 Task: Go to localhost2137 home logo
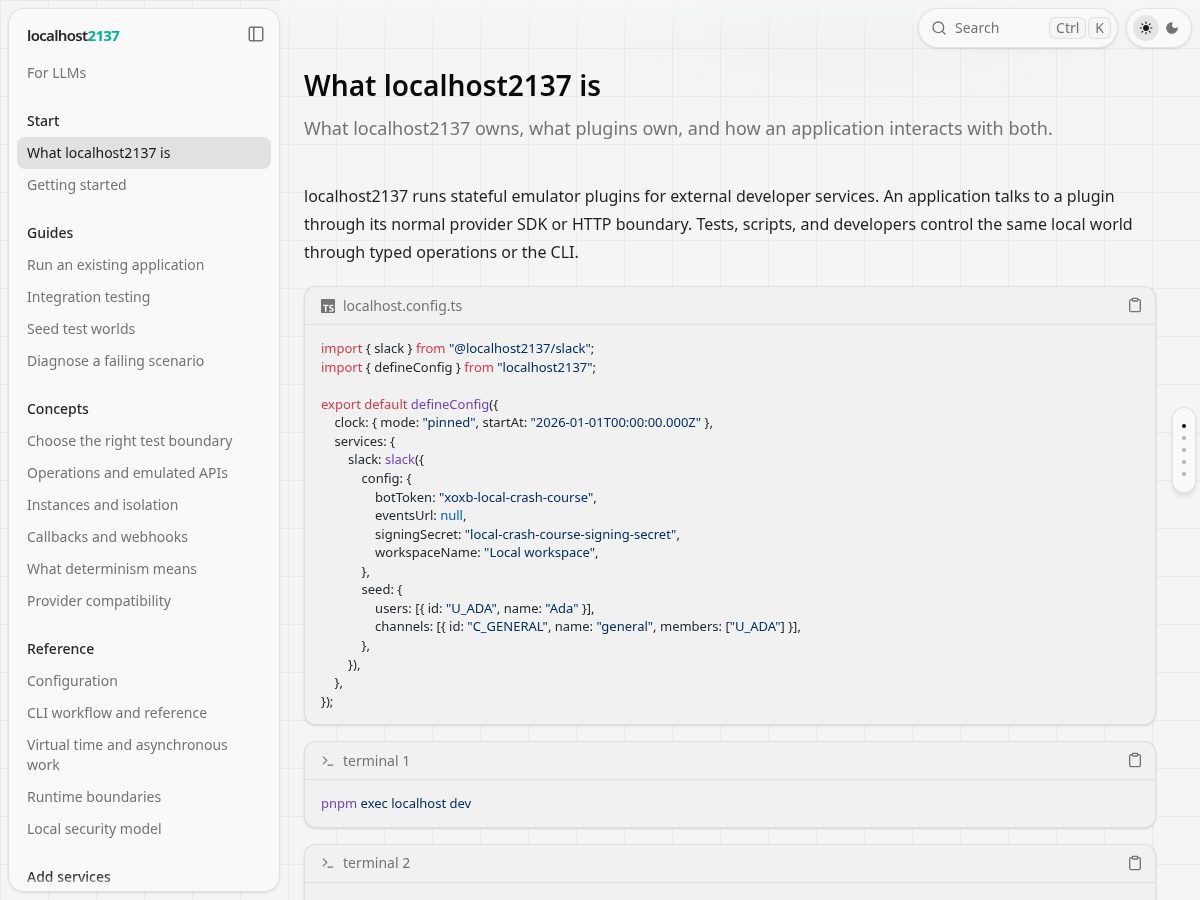[73, 35]
